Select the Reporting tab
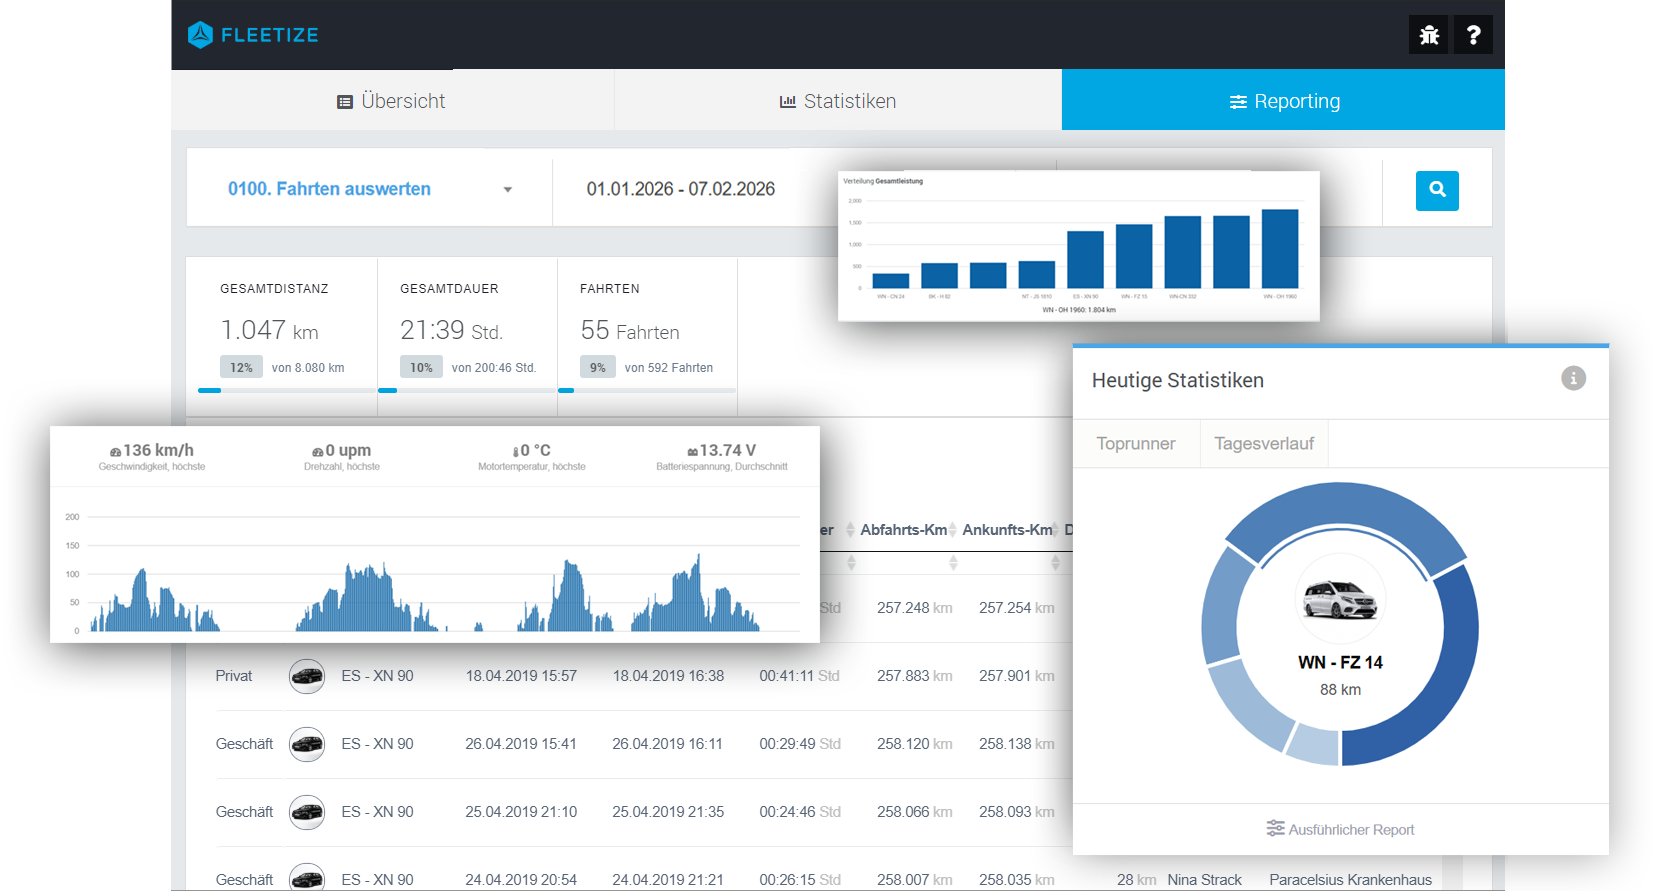Viewport: 1667px width, 891px height. tap(1284, 101)
